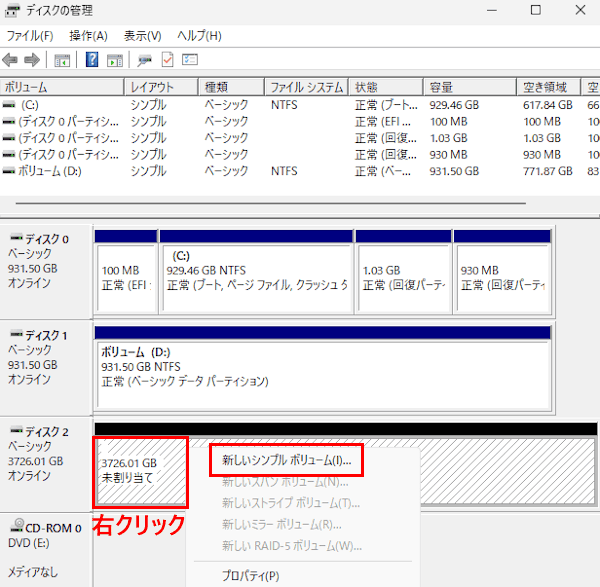Click disabled 新しい RAID-5 ボリューム(W)... entry

[292, 546]
